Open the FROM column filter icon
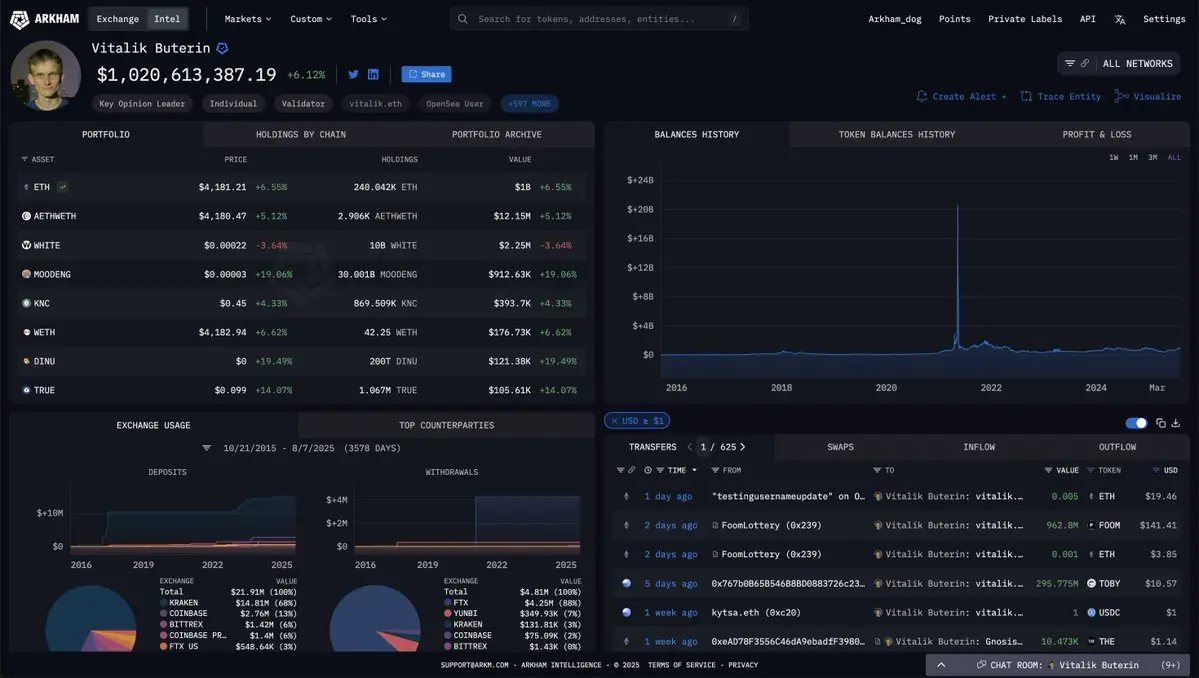Image resolution: width=1199 pixels, height=678 pixels. (x=715, y=470)
